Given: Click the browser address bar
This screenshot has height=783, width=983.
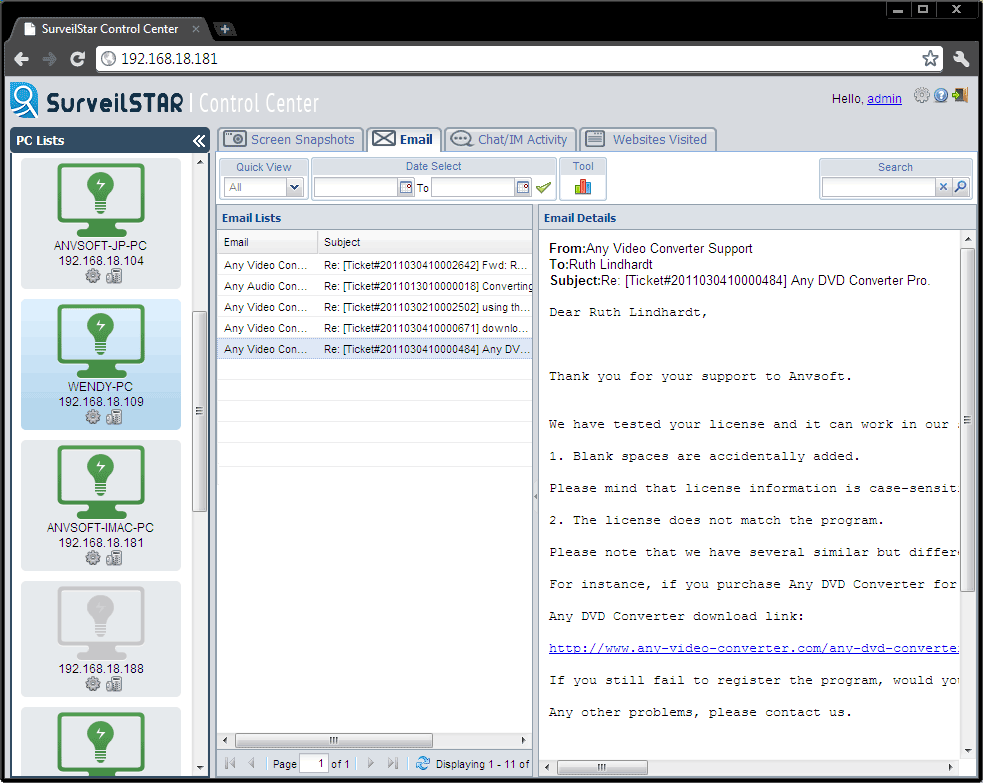Looking at the screenshot, I should pos(511,58).
